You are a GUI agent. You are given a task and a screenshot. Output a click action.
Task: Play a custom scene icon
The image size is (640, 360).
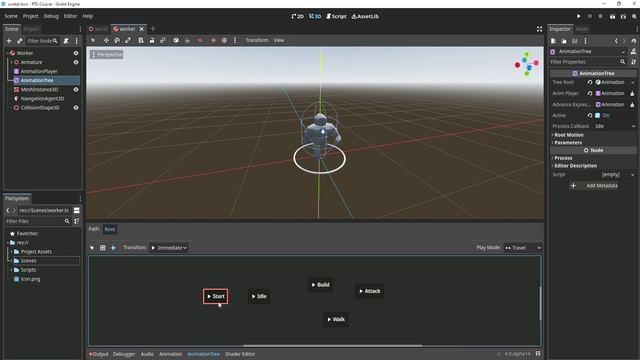(x=623, y=16)
